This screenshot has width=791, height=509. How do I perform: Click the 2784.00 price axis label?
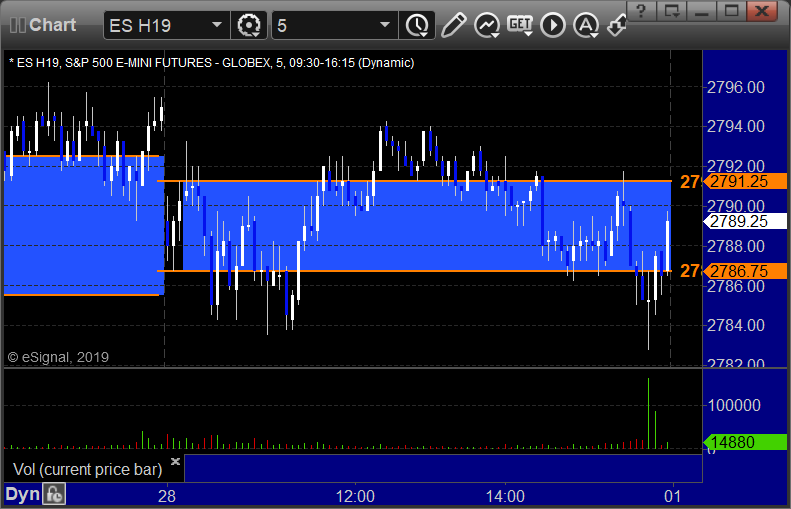click(x=736, y=325)
